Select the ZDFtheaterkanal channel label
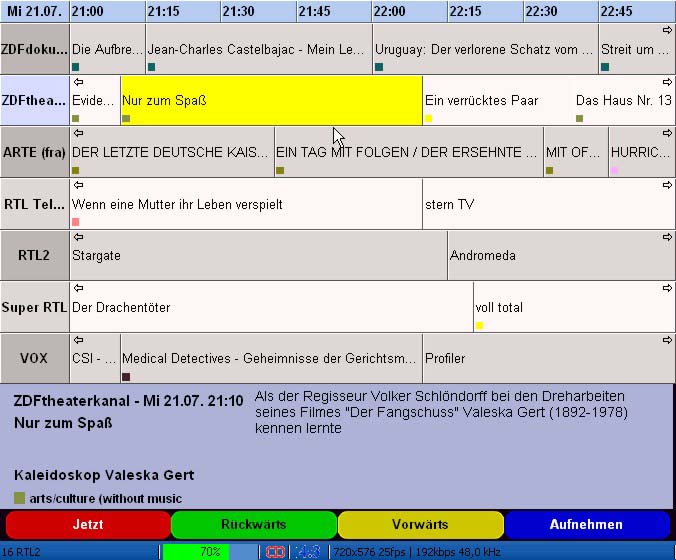 click(34, 100)
